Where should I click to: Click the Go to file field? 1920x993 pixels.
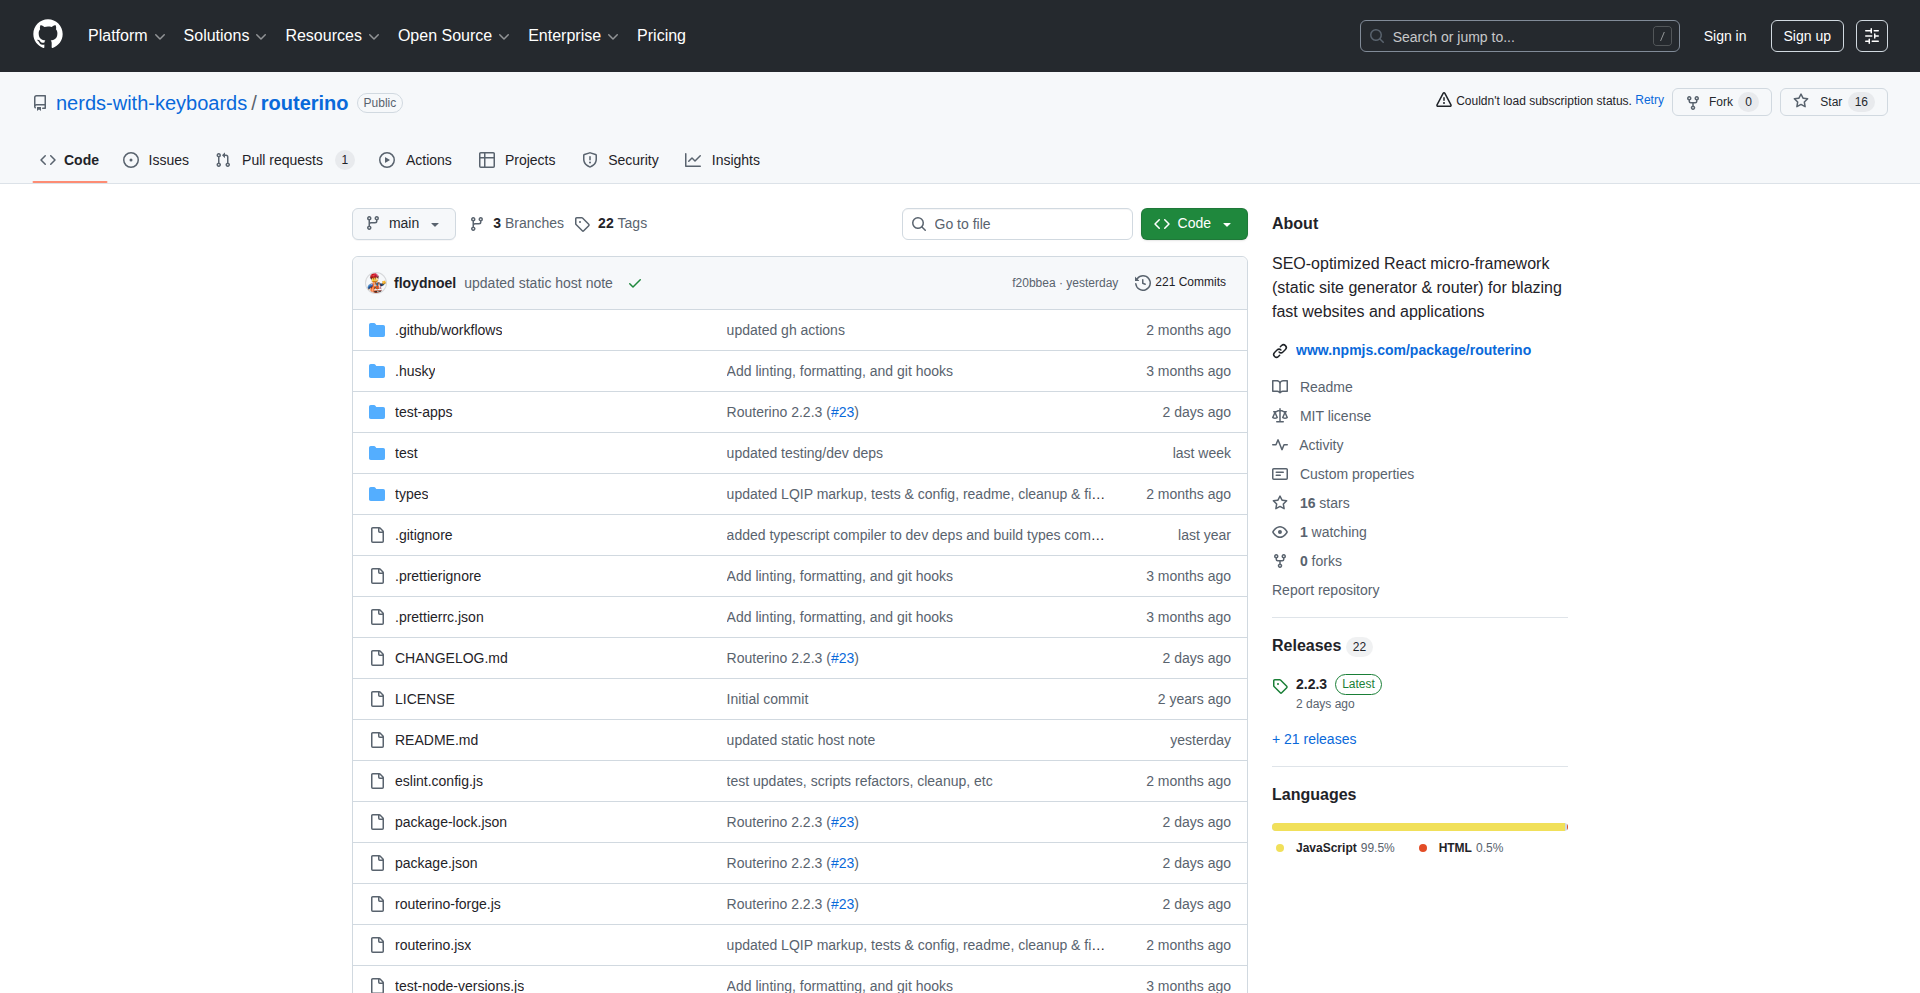pyautogui.click(x=1017, y=224)
